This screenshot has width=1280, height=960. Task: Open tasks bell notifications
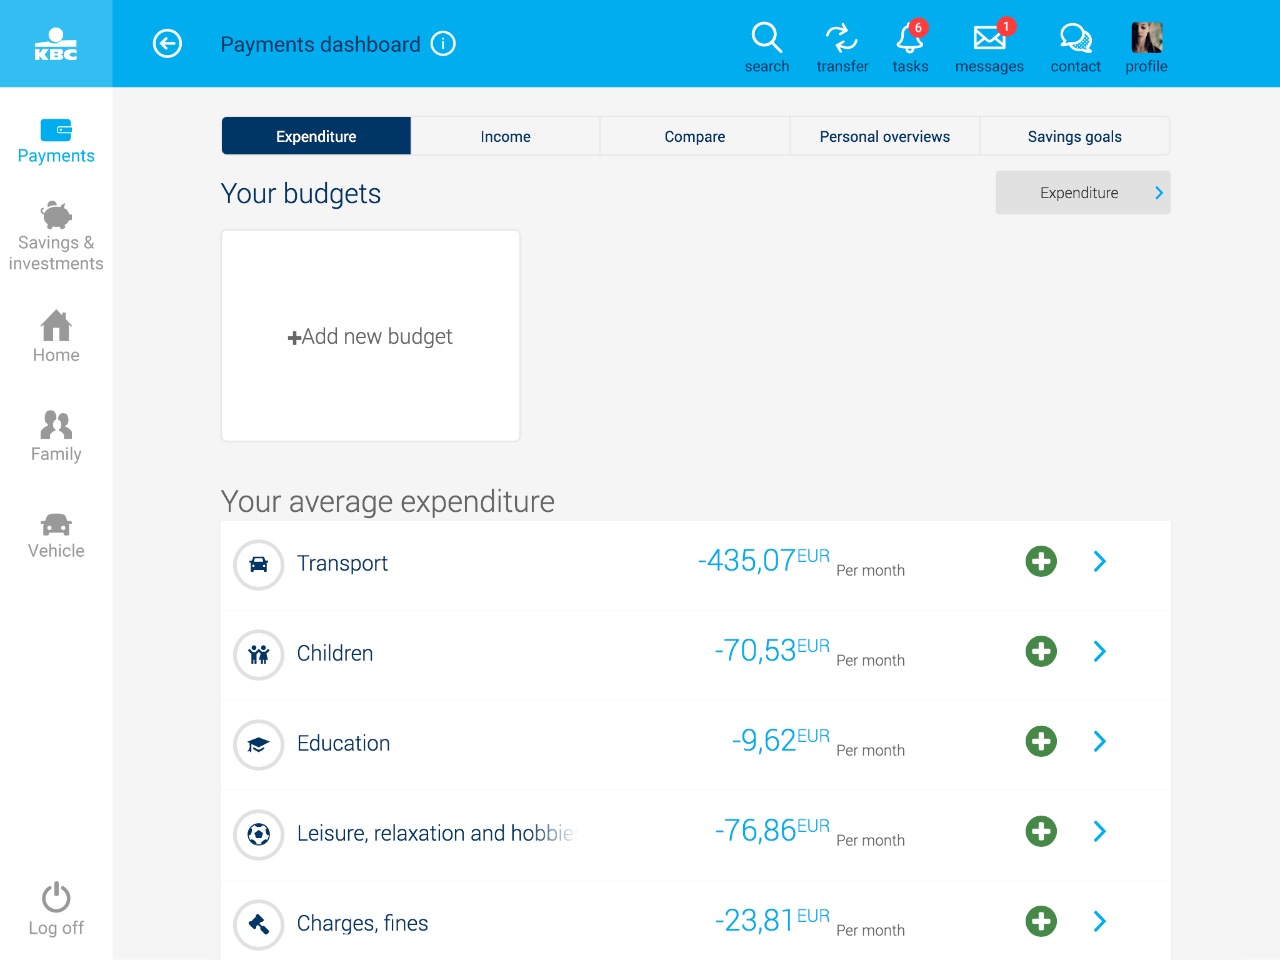click(910, 47)
